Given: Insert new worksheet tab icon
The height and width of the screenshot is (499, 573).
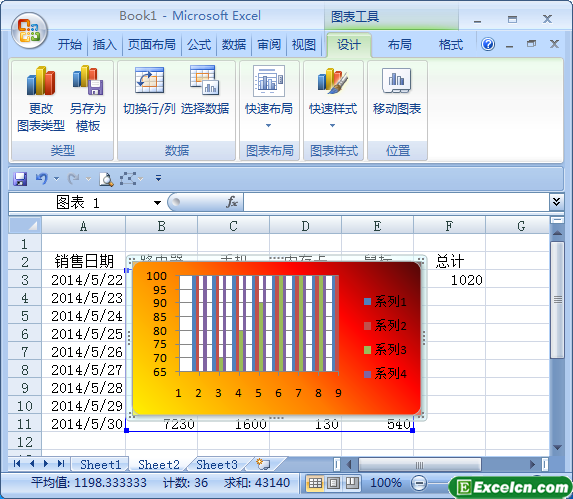Looking at the screenshot, I should tap(263, 464).
